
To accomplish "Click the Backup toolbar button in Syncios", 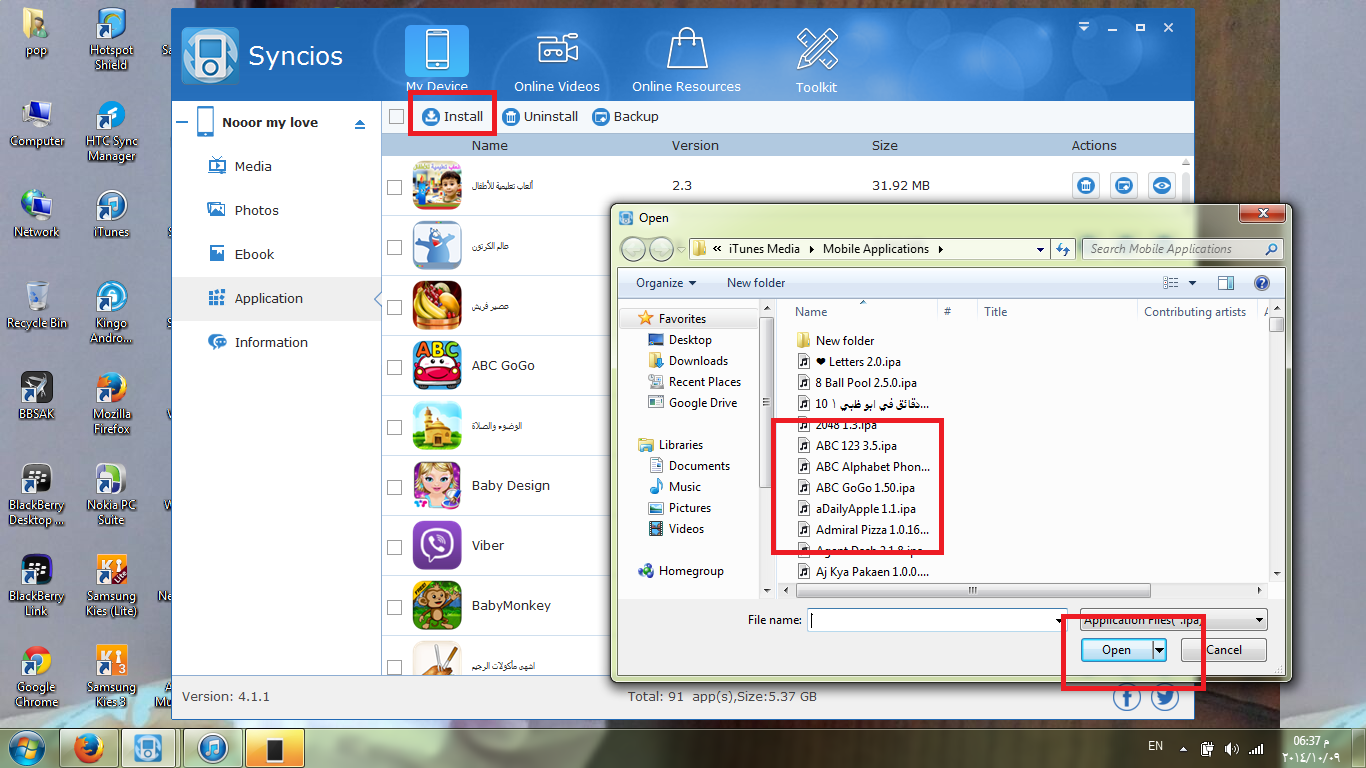I will tap(626, 117).
